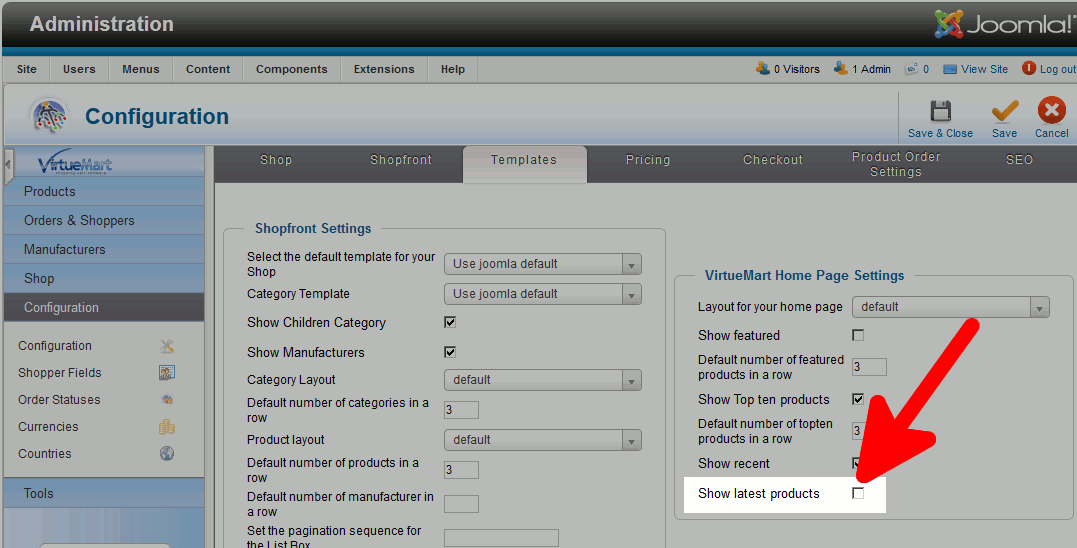Click the Joomla logo in the header
The image size is (1077, 548).
click(1003, 24)
